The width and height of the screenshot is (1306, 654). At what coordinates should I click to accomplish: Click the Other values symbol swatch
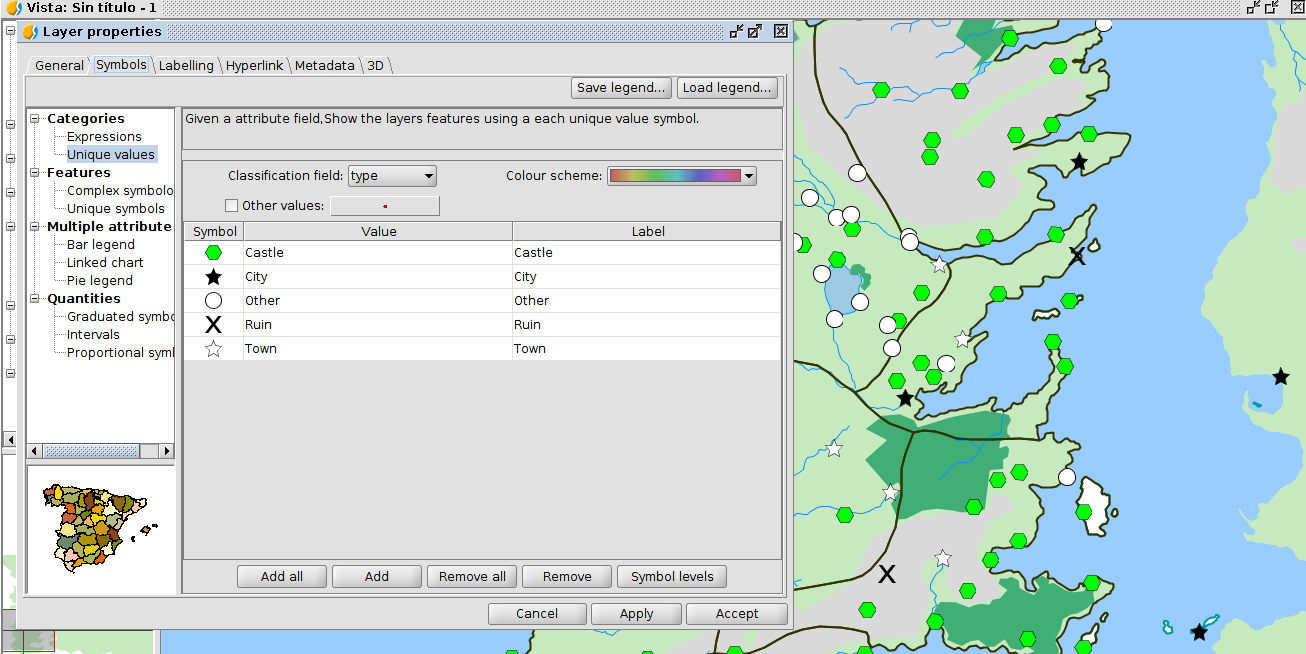tap(385, 206)
